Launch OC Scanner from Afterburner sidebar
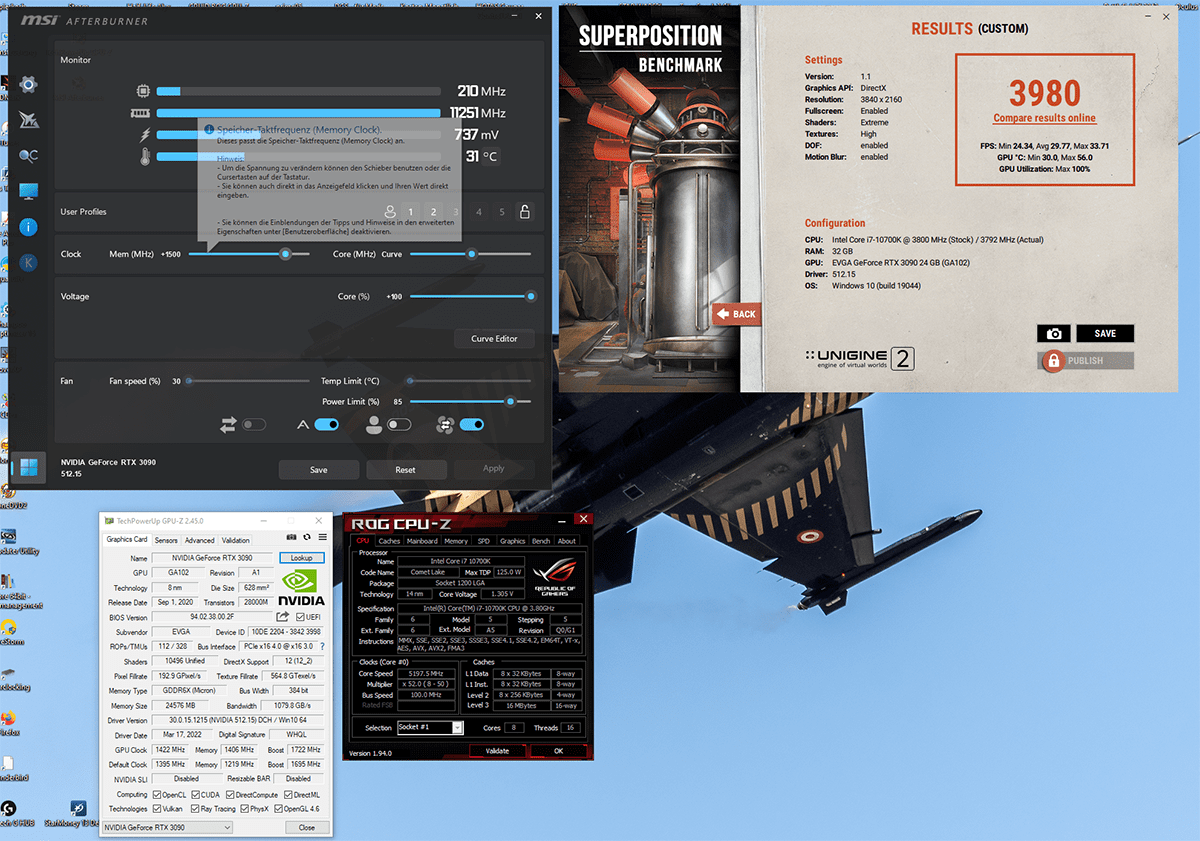The width and height of the screenshot is (1200, 841). coord(28,156)
